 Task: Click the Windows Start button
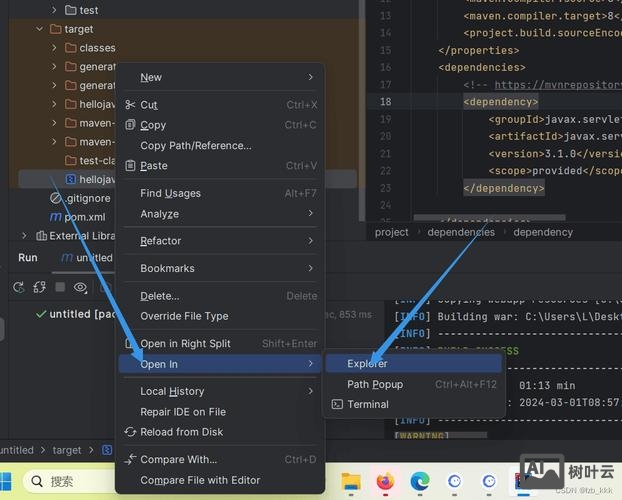tap(8, 481)
